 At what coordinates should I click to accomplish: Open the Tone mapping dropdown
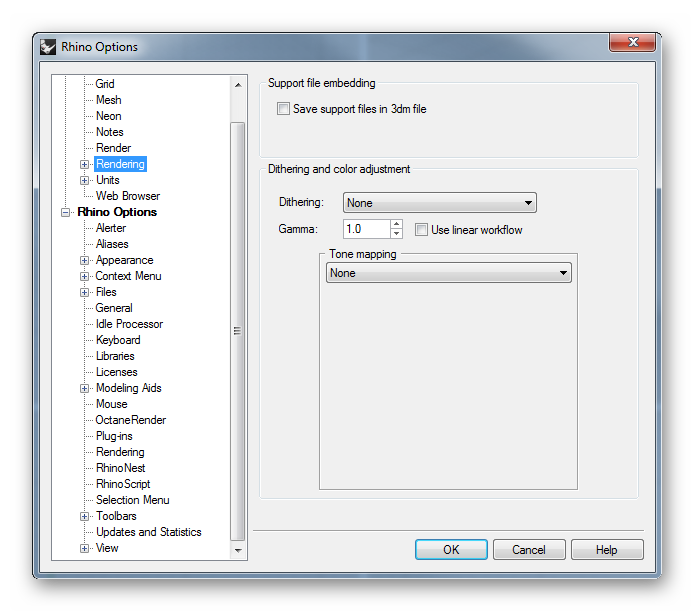(449, 273)
